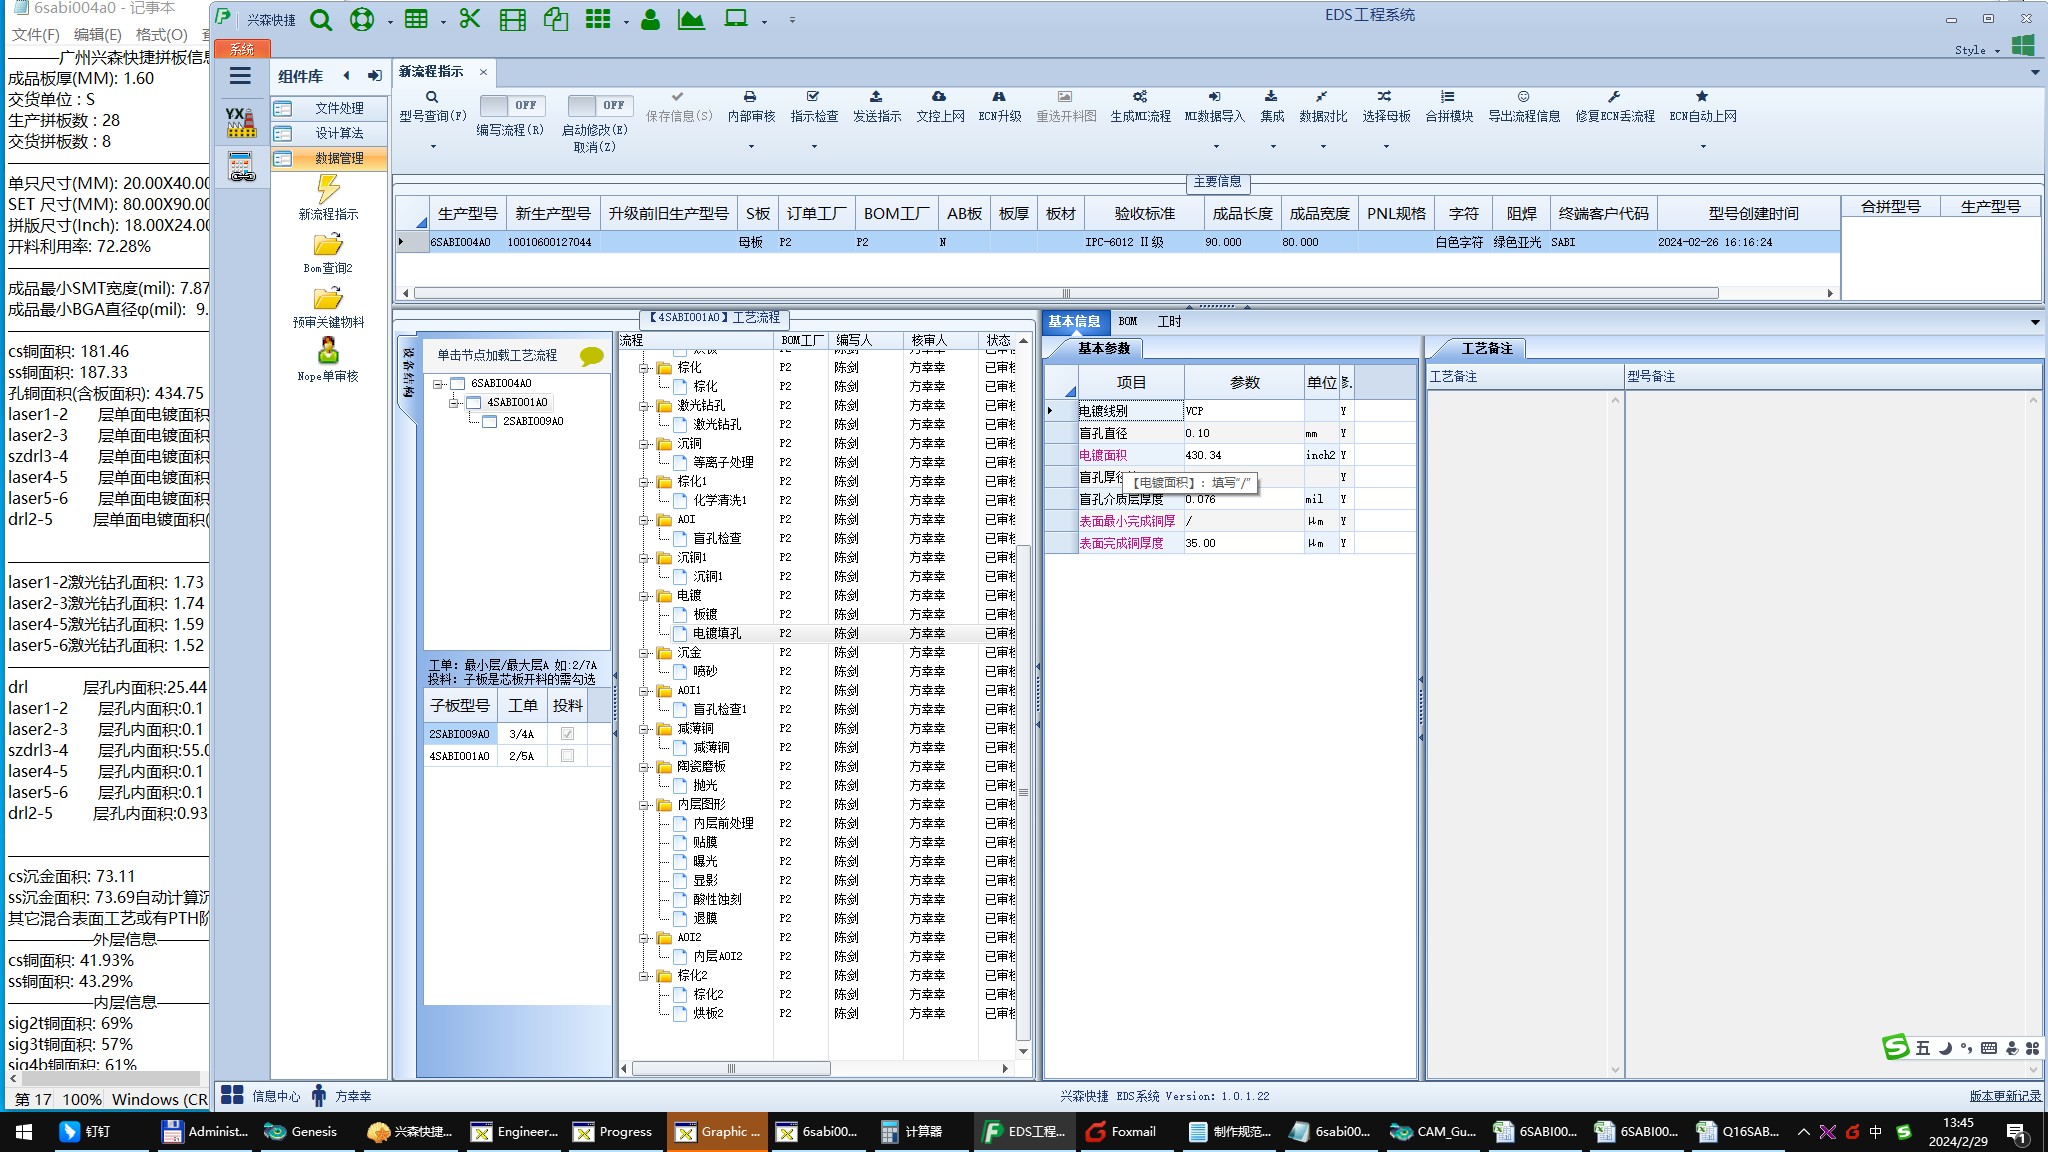The image size is (2048, 1152).
Task: Click the 内部审核 printer icon
Action: point(750,97)
